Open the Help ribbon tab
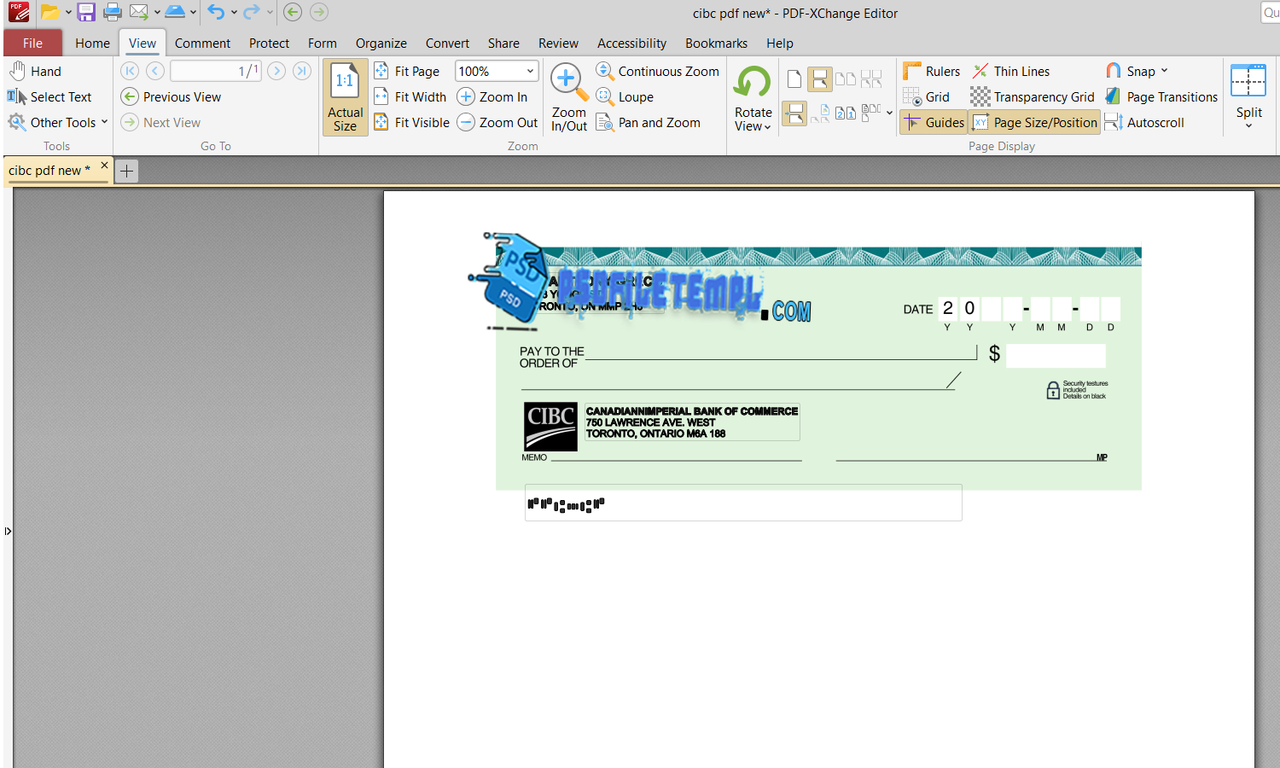This screenshot has width=1280, height=768. (780, 43)
